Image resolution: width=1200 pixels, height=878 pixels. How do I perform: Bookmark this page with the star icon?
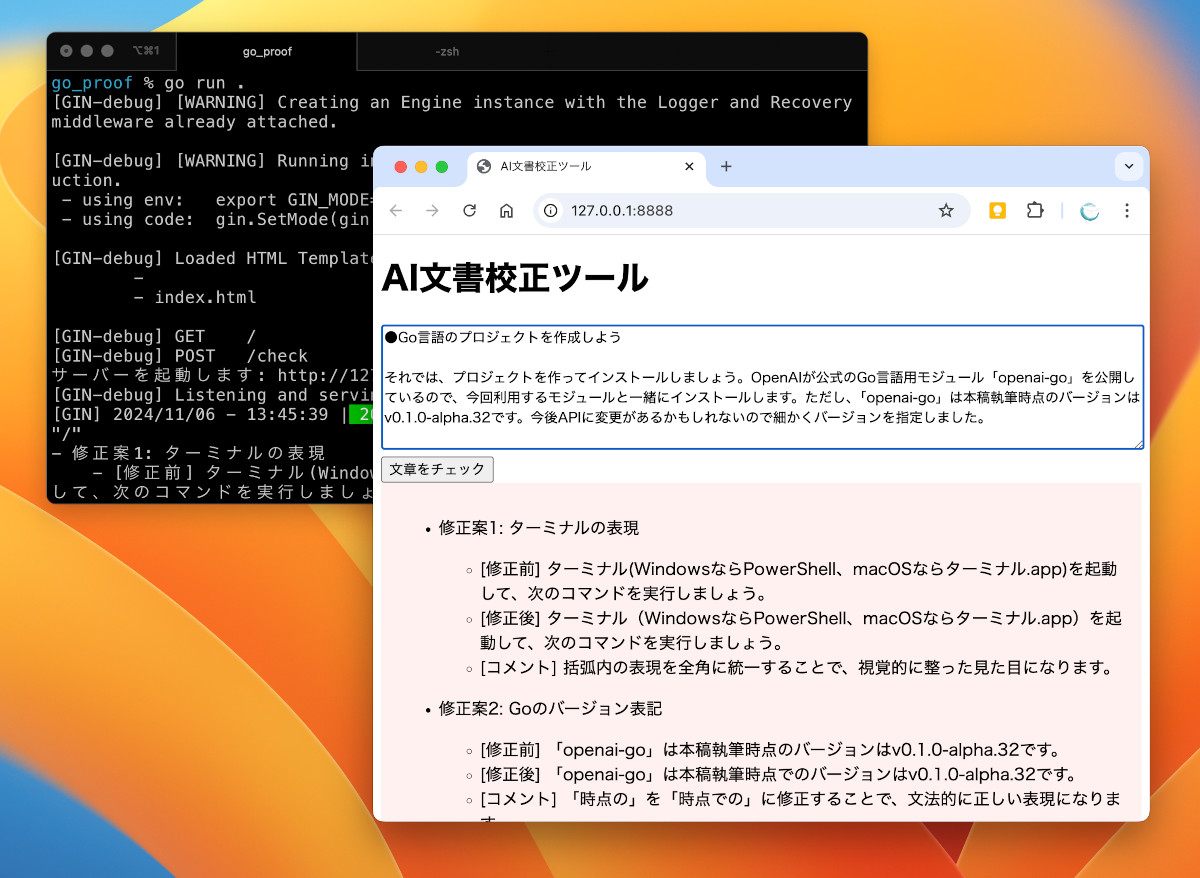(946, 211)
